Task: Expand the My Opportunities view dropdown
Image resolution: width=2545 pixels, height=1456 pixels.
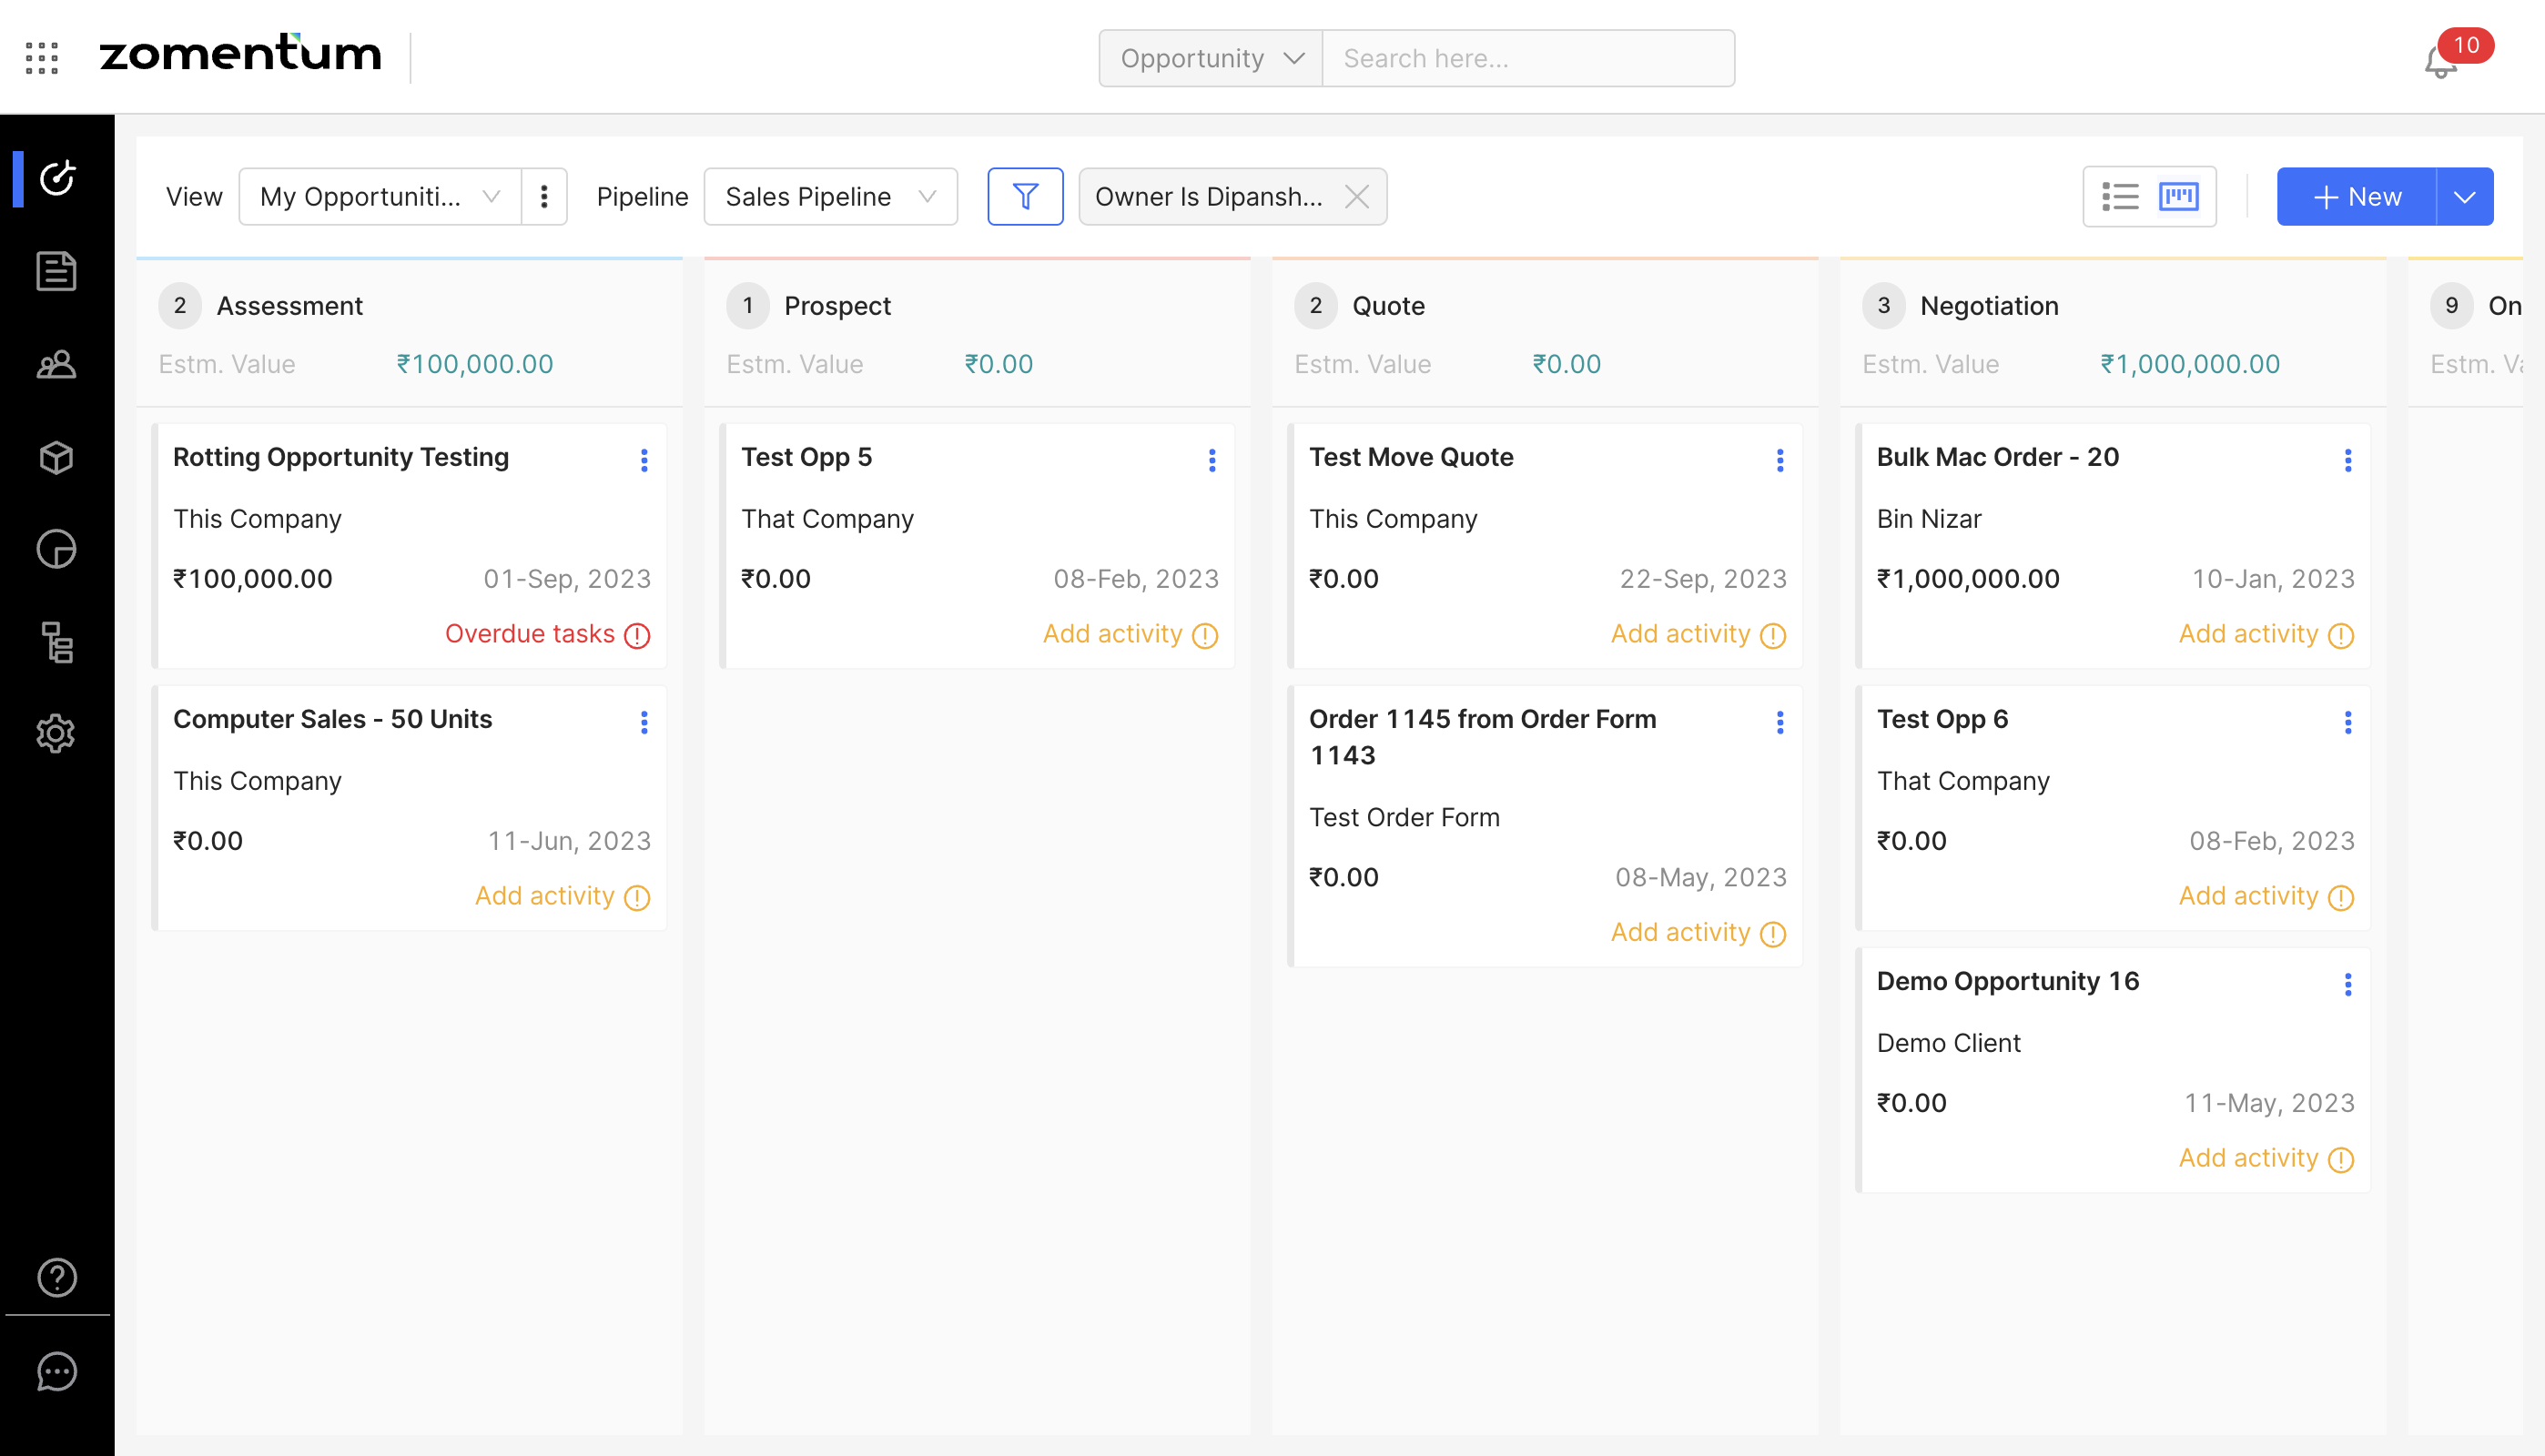Action: pyautogui.click(x=380, y=196)
